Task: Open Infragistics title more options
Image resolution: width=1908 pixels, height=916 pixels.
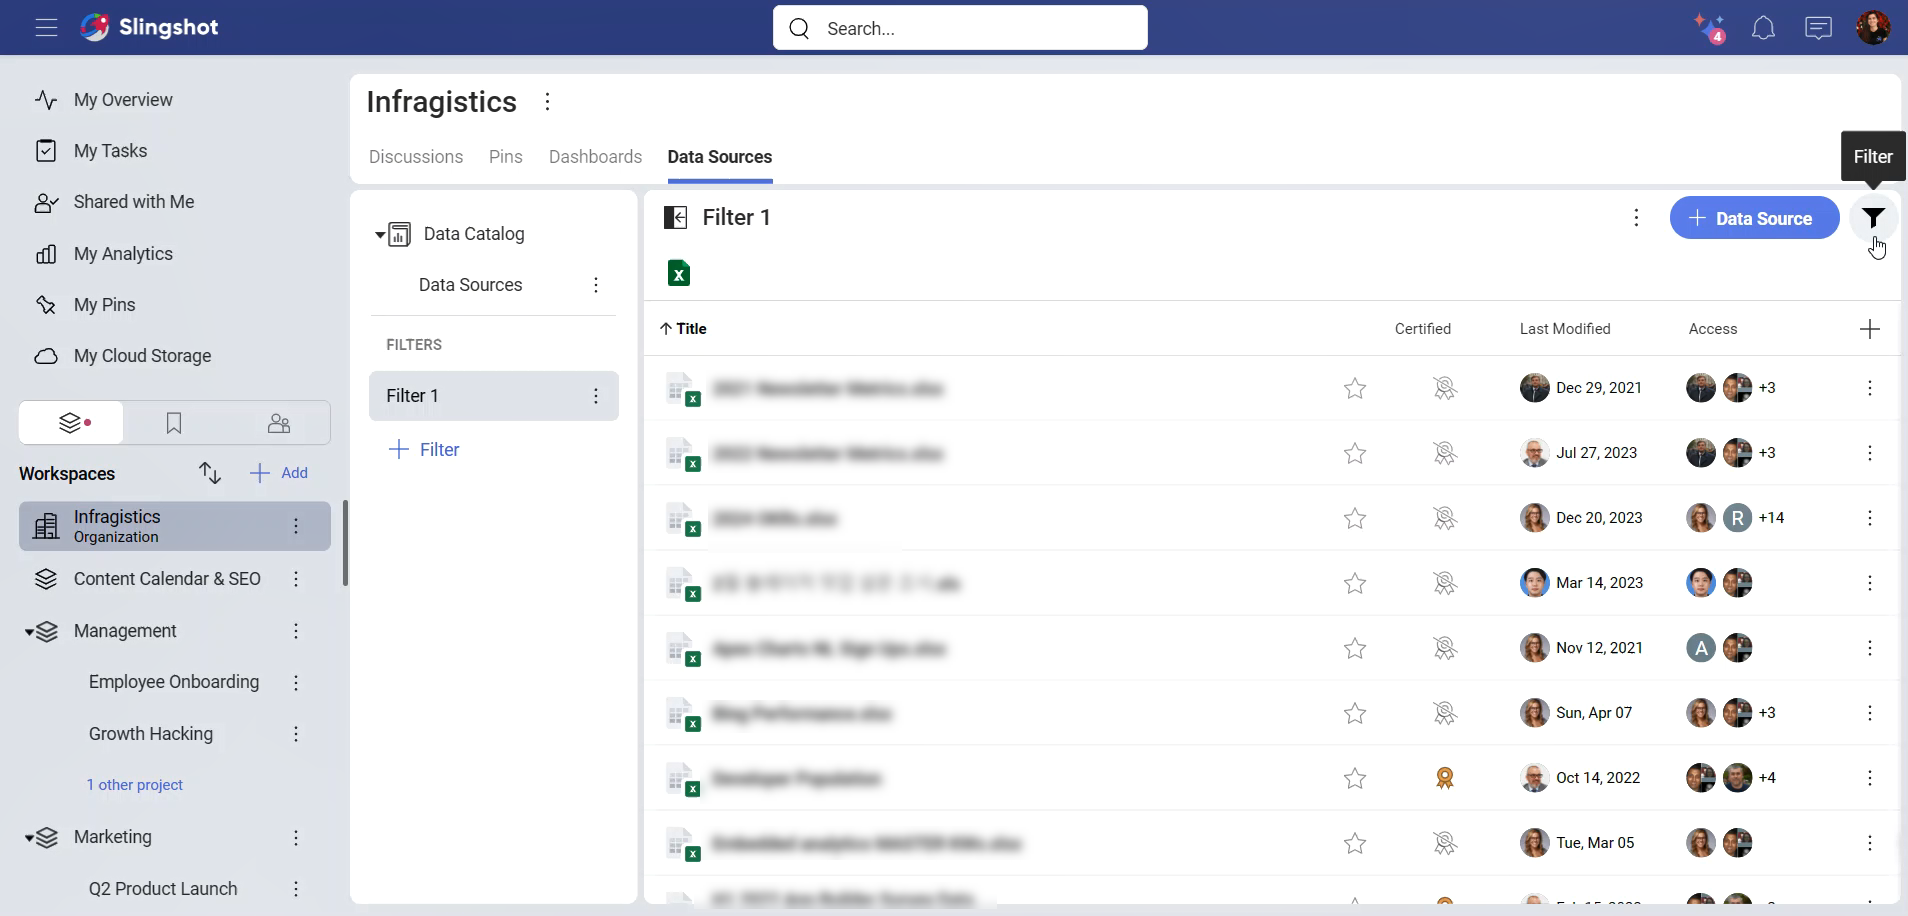Action: (547, 102)
